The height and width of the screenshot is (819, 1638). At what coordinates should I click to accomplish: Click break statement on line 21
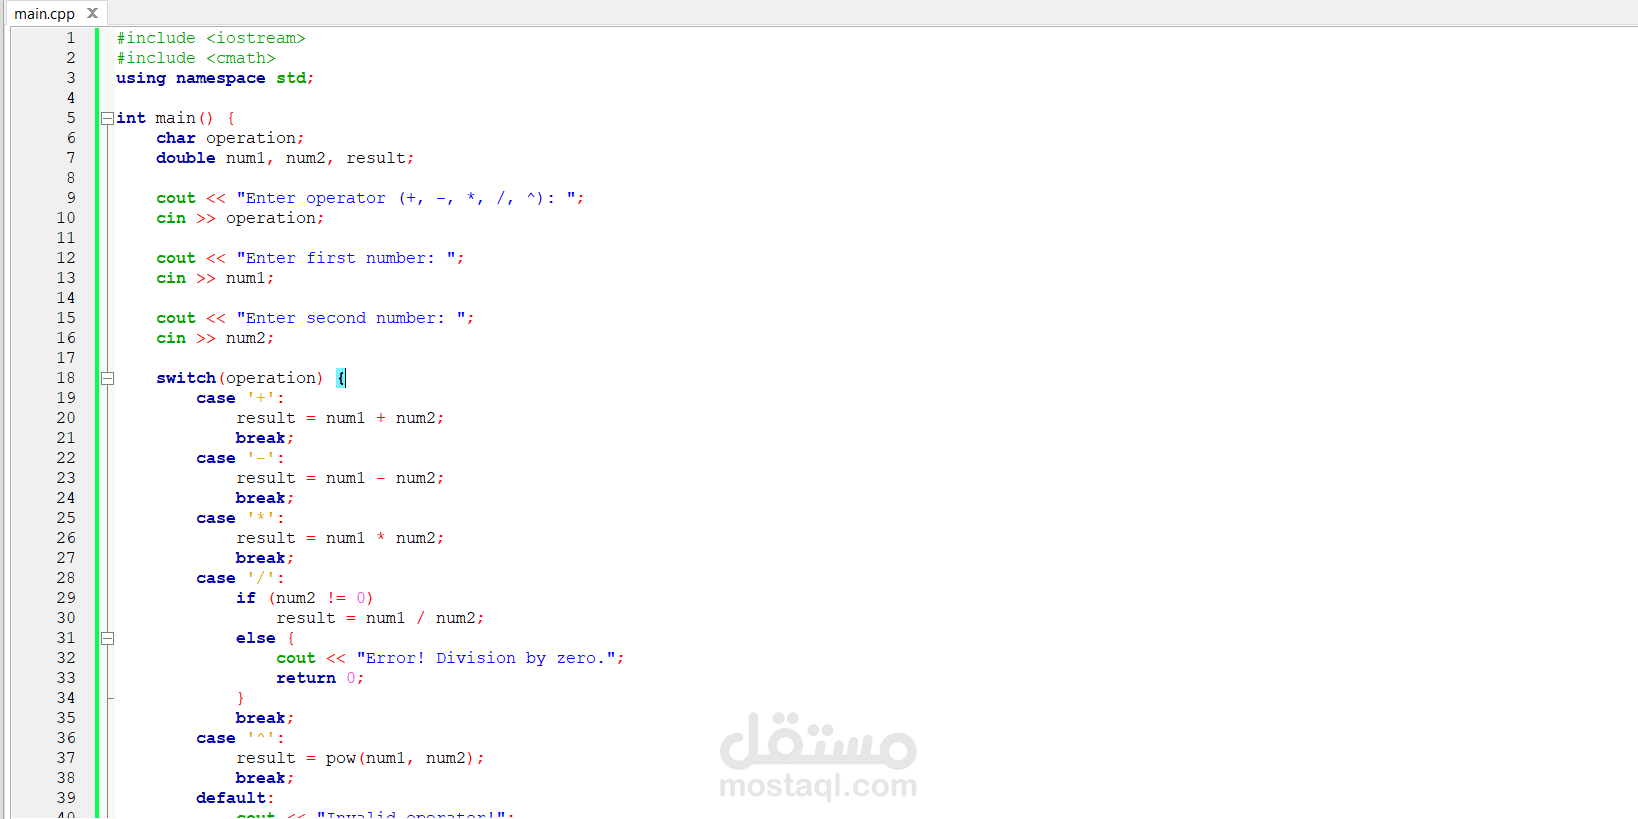(x=265, y=438)
